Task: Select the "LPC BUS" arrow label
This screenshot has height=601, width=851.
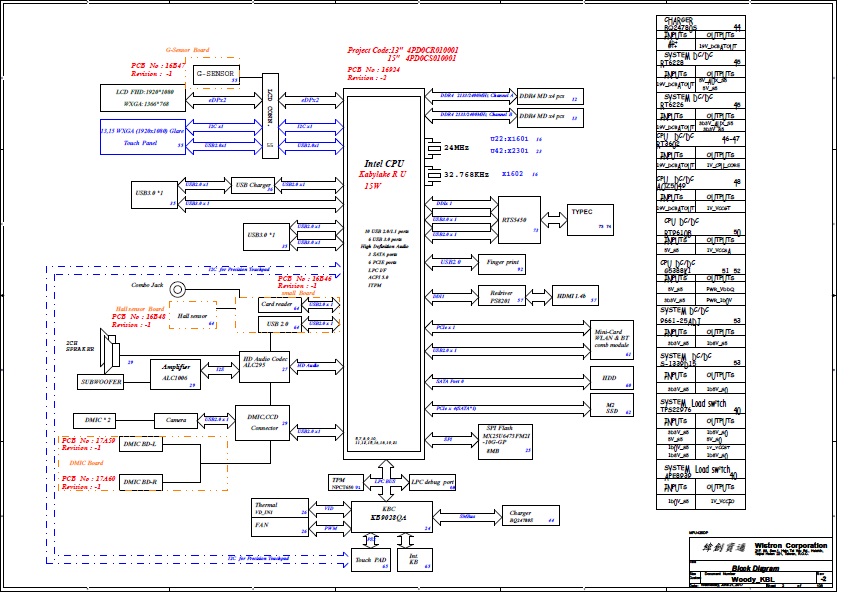Action: pyautogui.click(x=385, y=482)
